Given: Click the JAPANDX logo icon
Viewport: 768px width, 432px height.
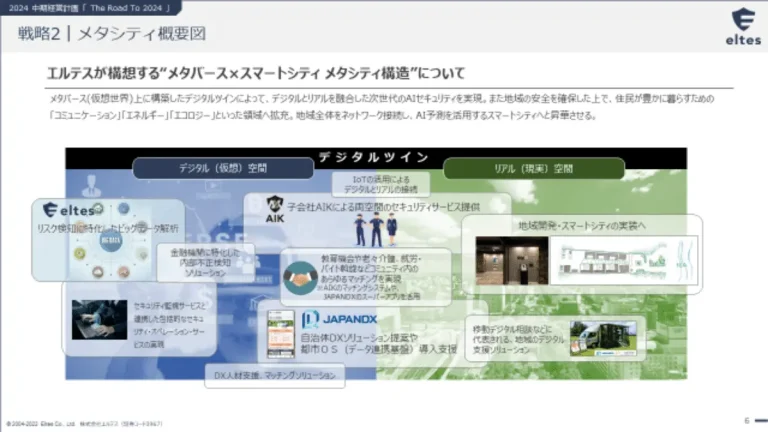Looking at the screenshot, I should coord(310,319).
